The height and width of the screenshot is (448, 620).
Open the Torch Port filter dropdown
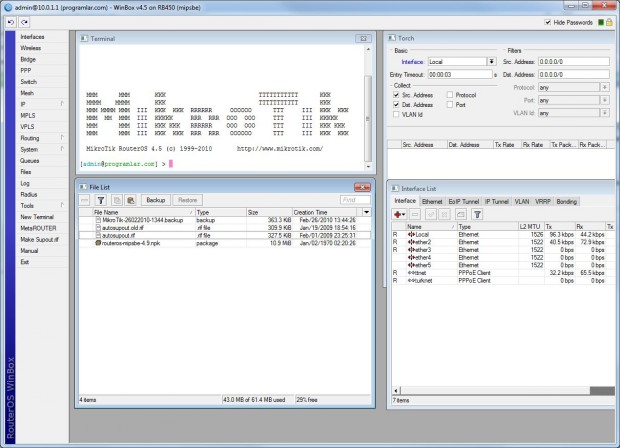(605, 100)
